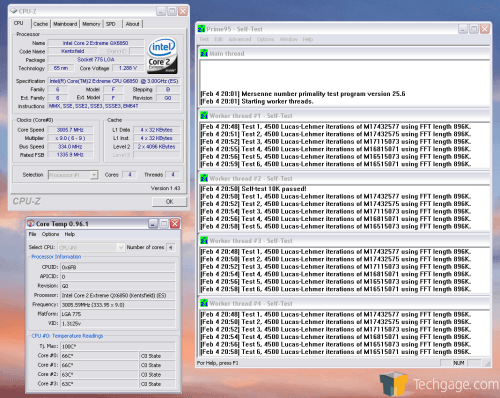Viewport: 500px width, 398px height.
Task: Click the OK button in CPU-Z
Action: [169, 202]
